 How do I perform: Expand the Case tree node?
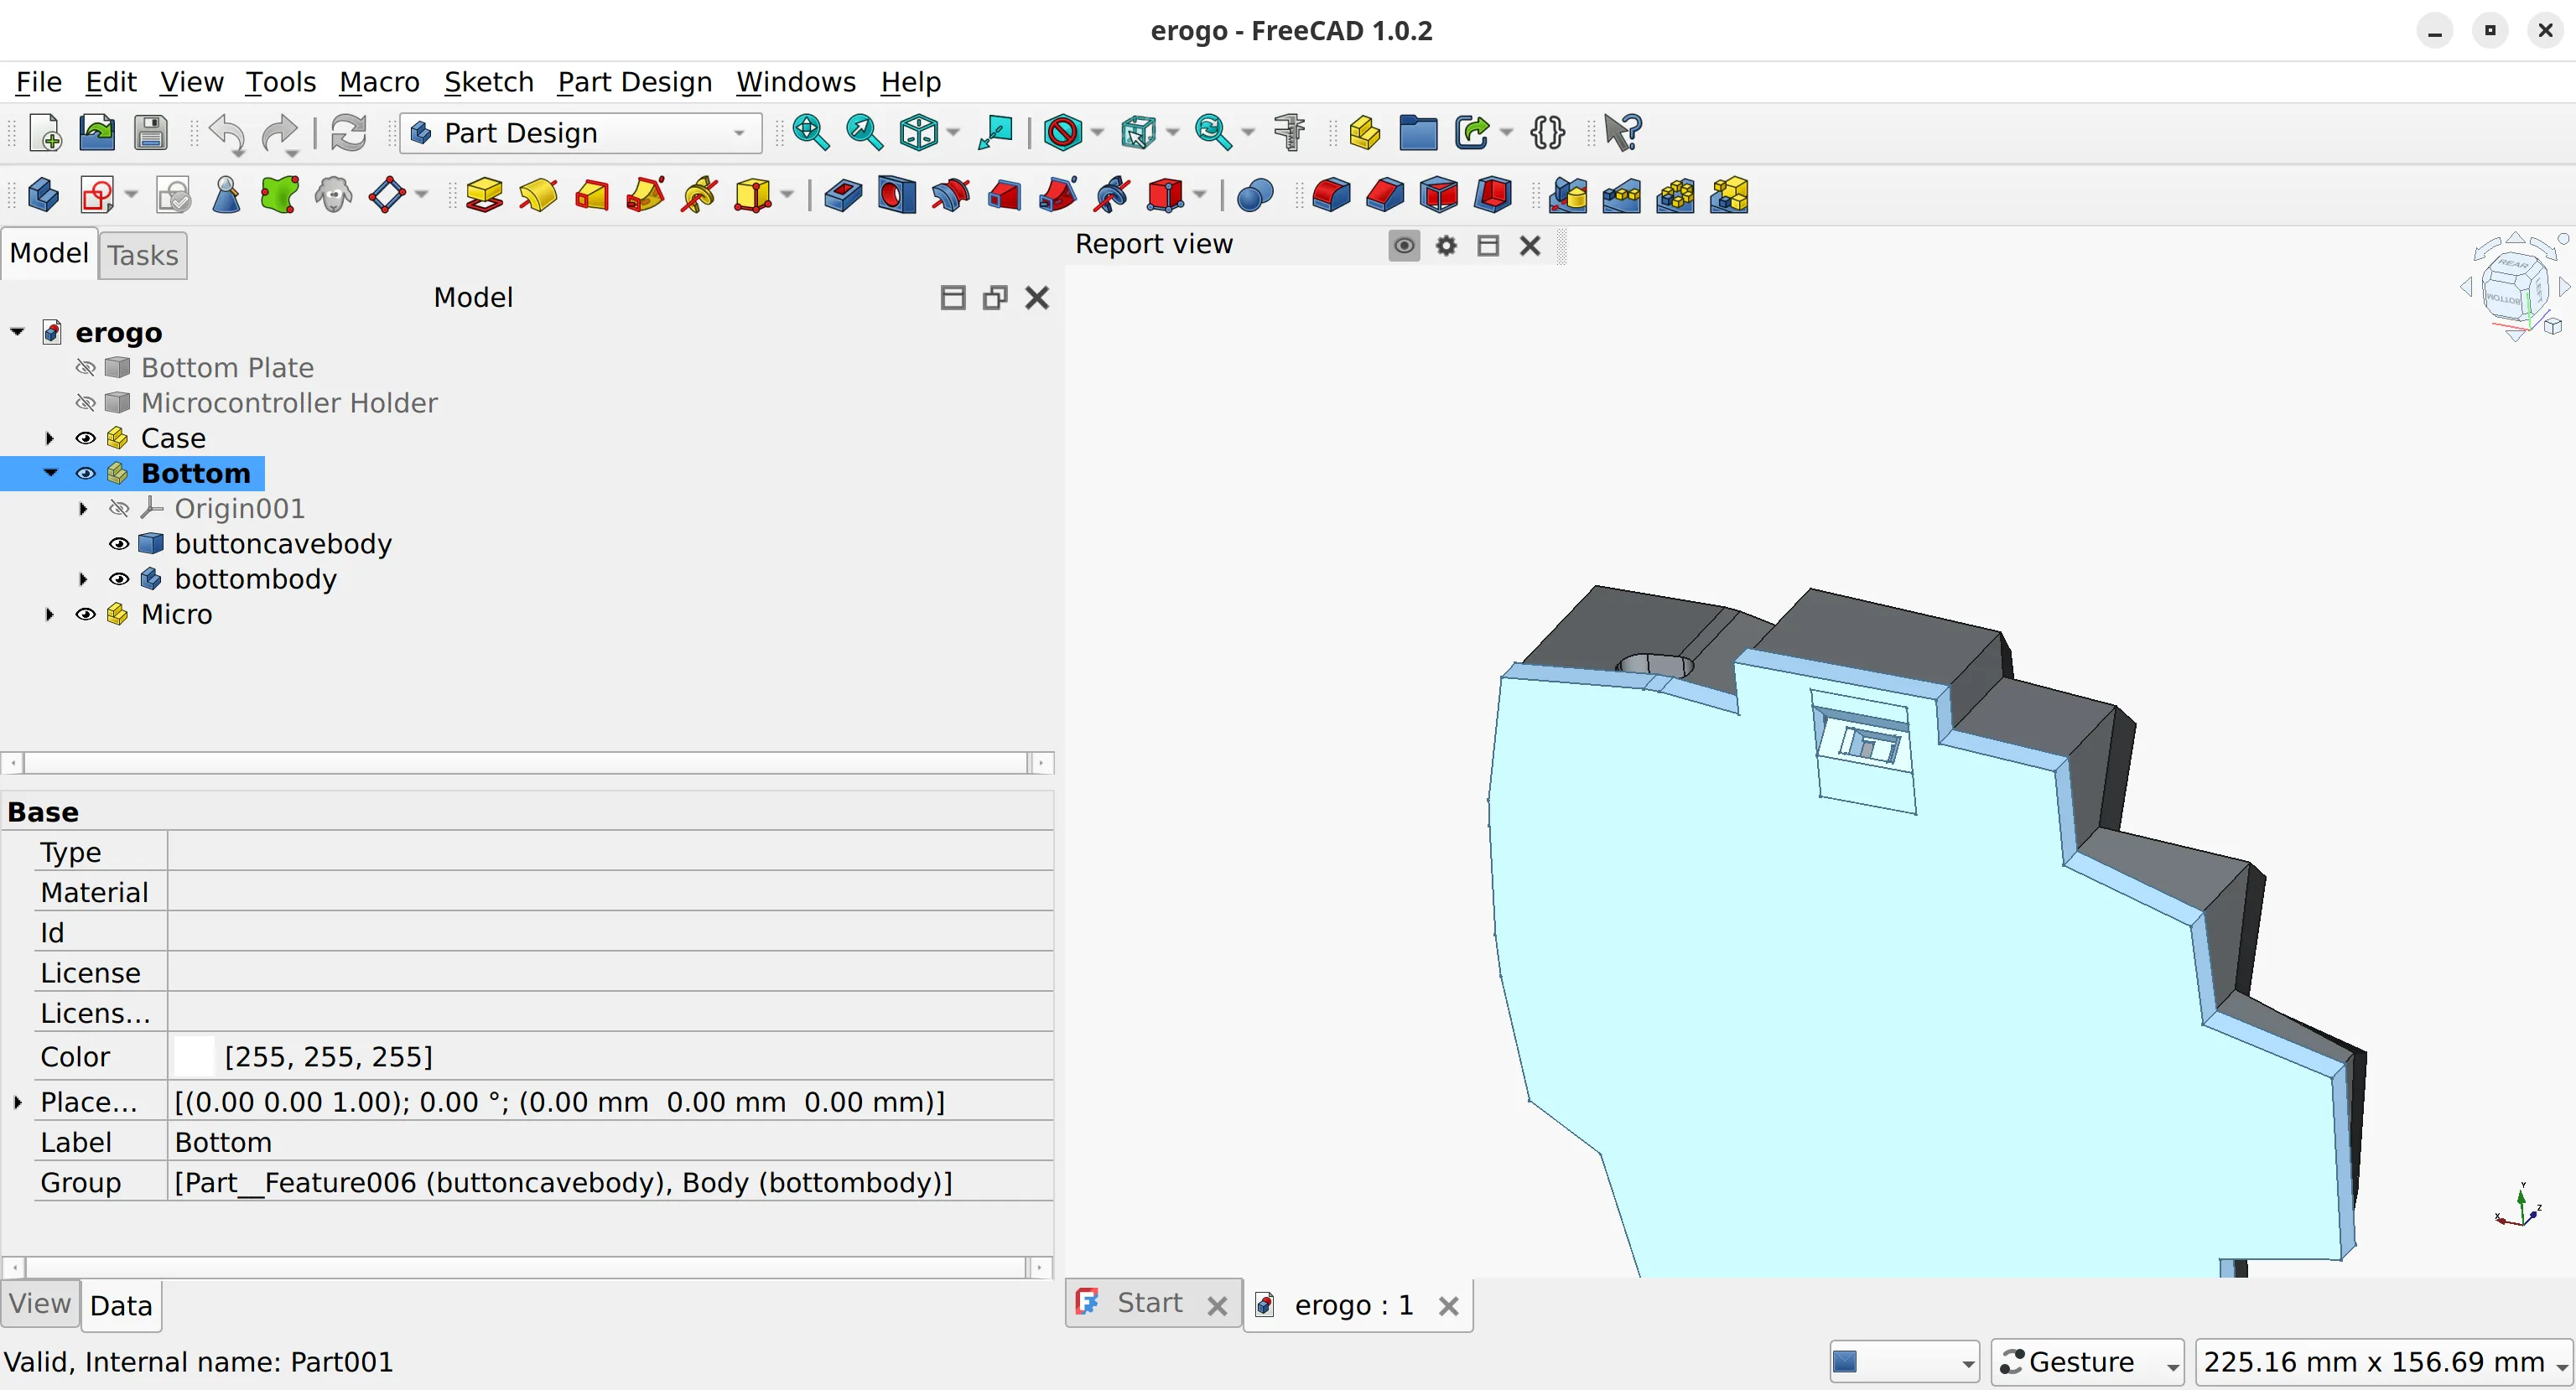[x=50, y=438]
